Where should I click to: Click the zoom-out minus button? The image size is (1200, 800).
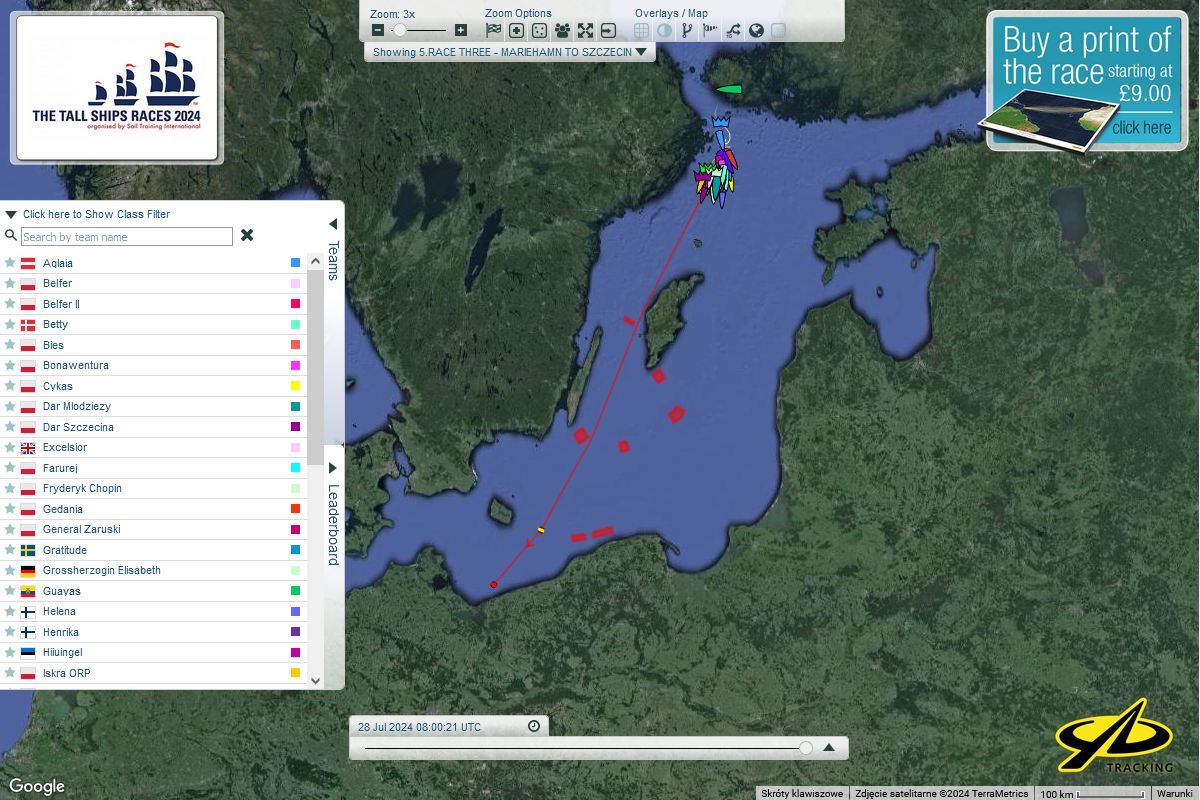[378, 31]
